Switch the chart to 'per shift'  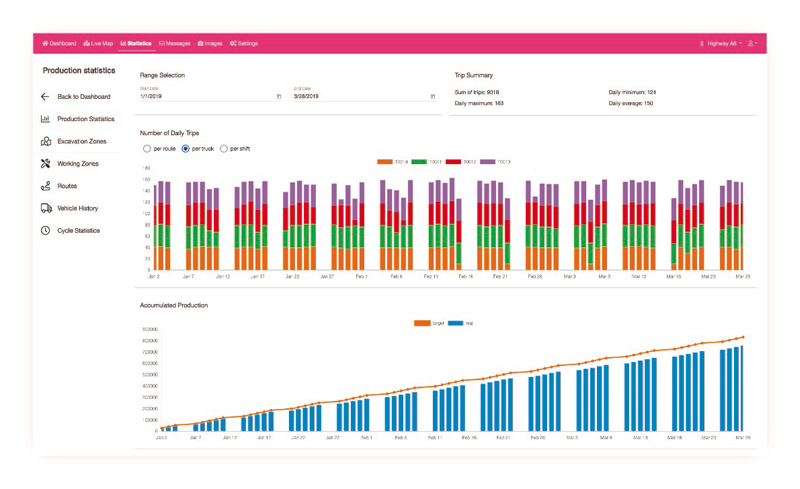pos(223,149)
